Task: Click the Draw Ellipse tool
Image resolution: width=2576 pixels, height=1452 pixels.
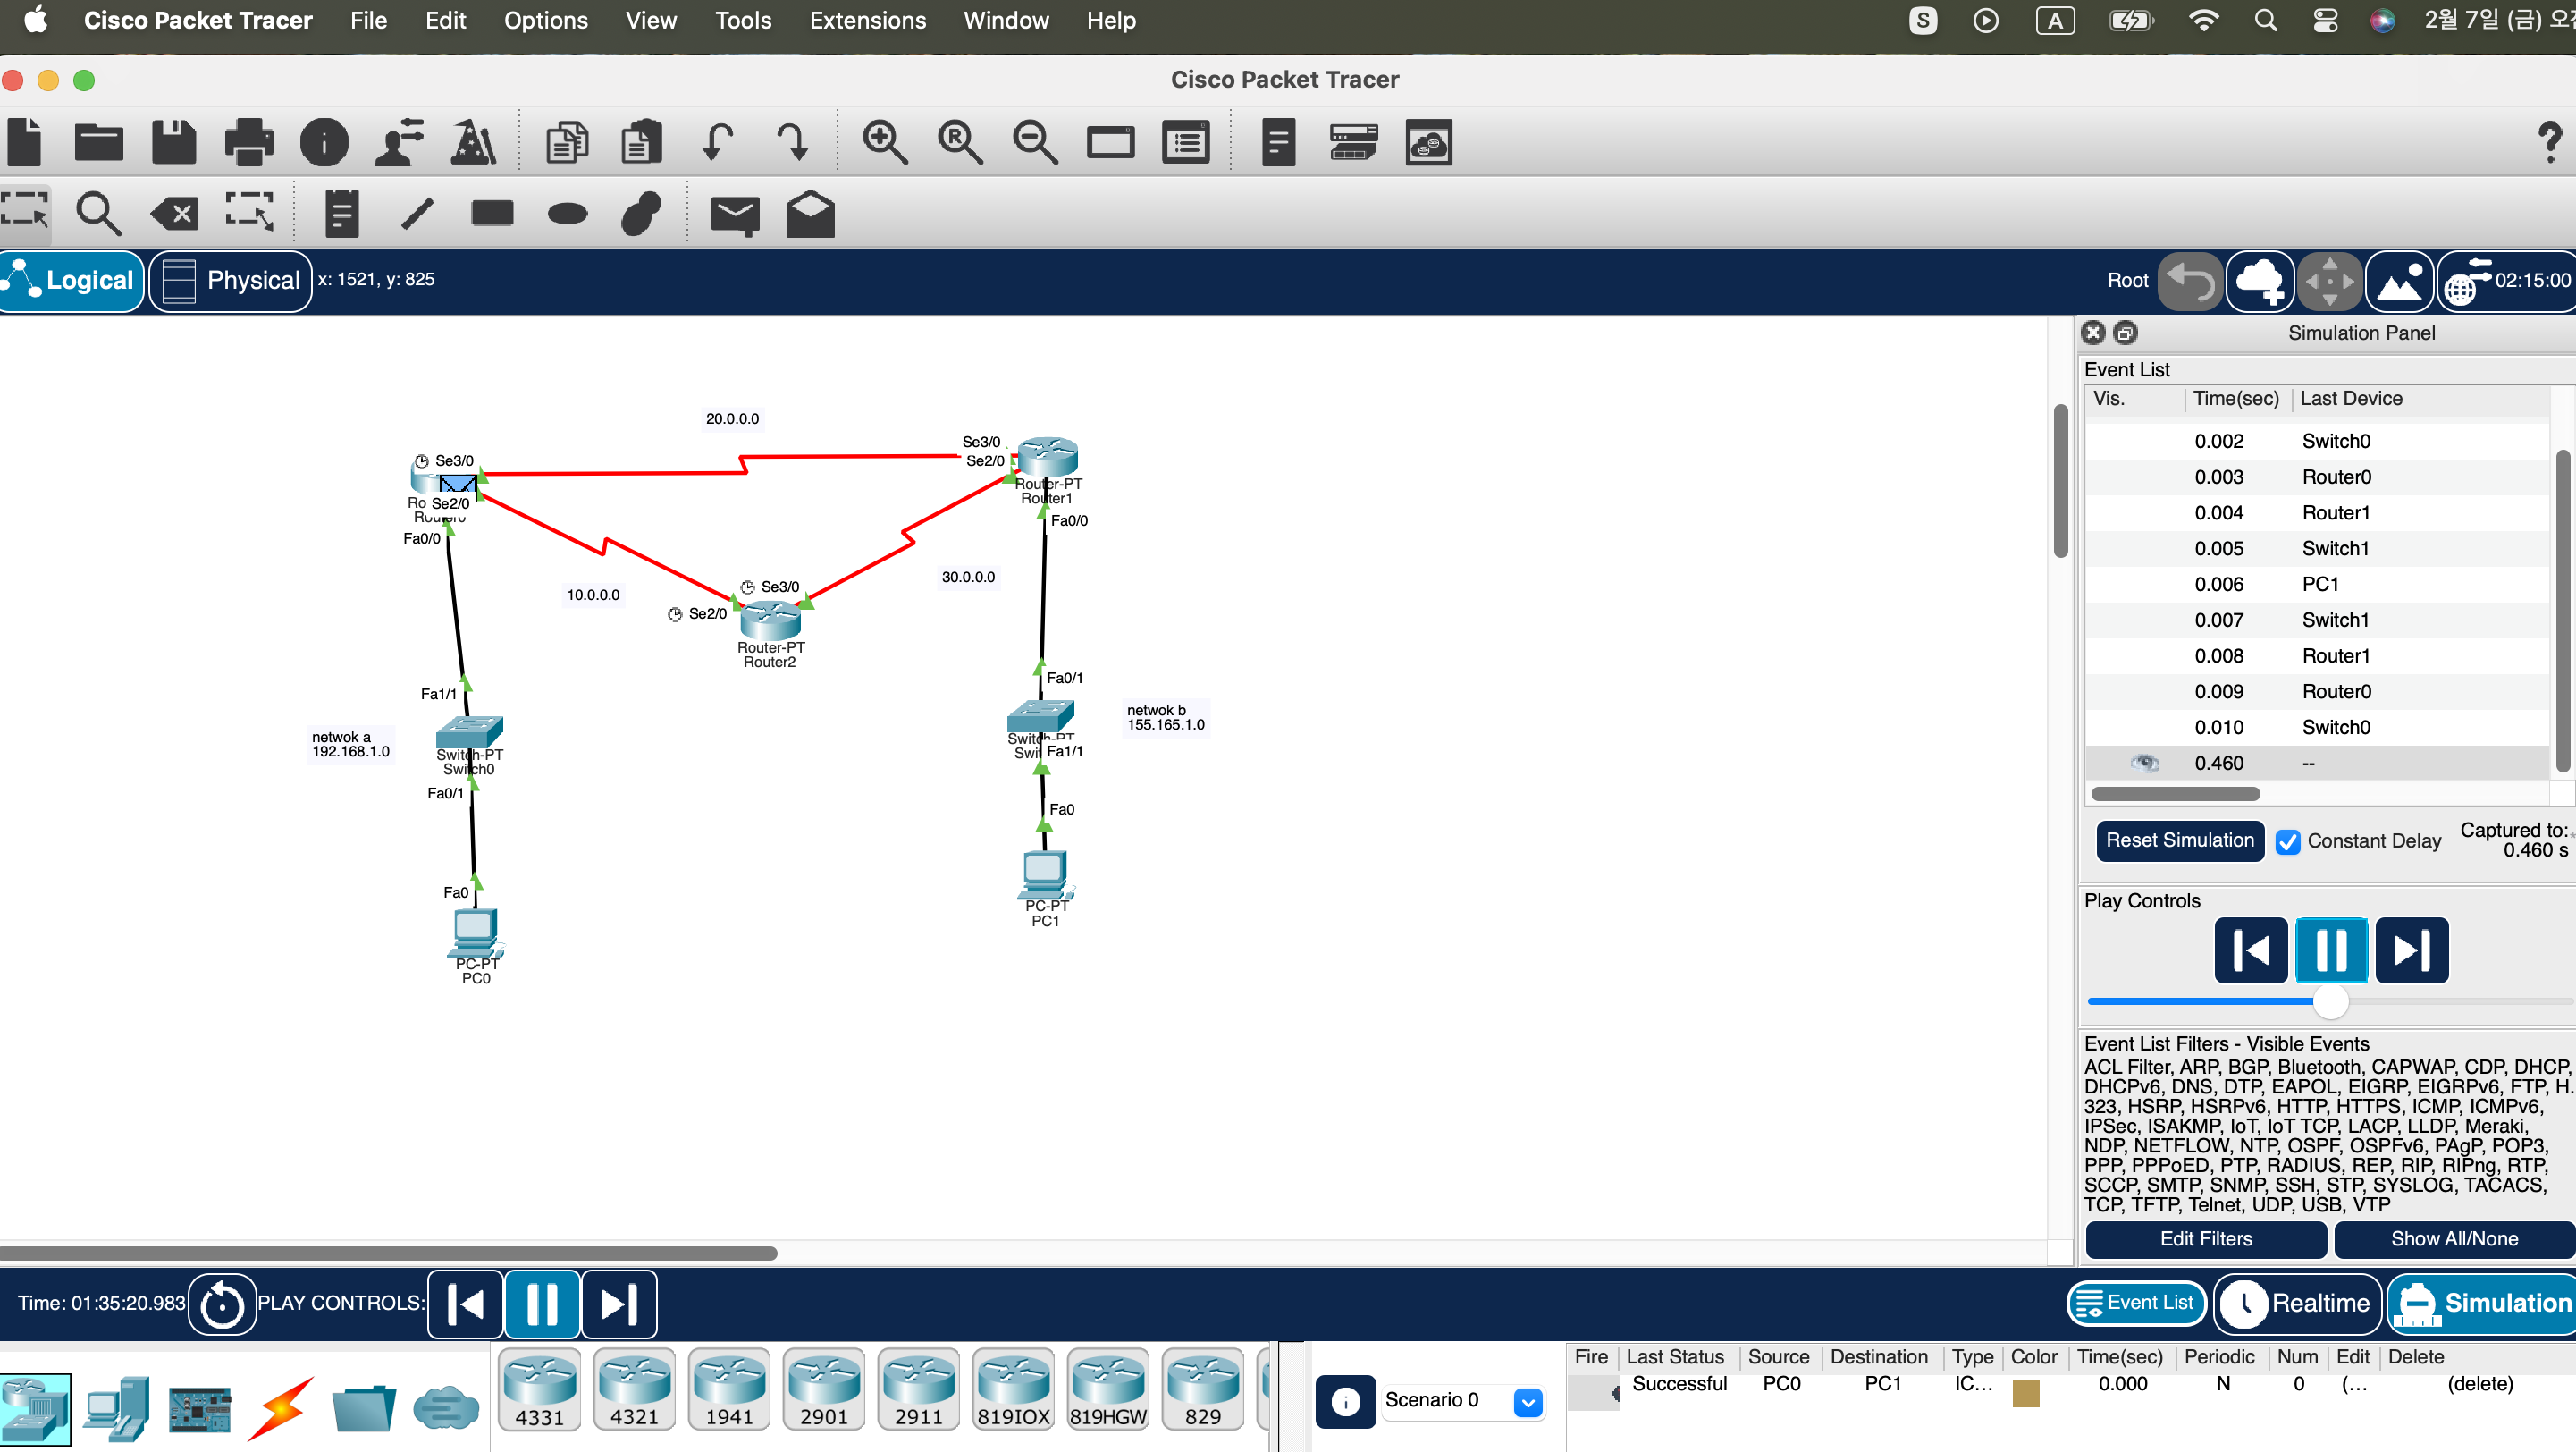Action: point(567,213)
